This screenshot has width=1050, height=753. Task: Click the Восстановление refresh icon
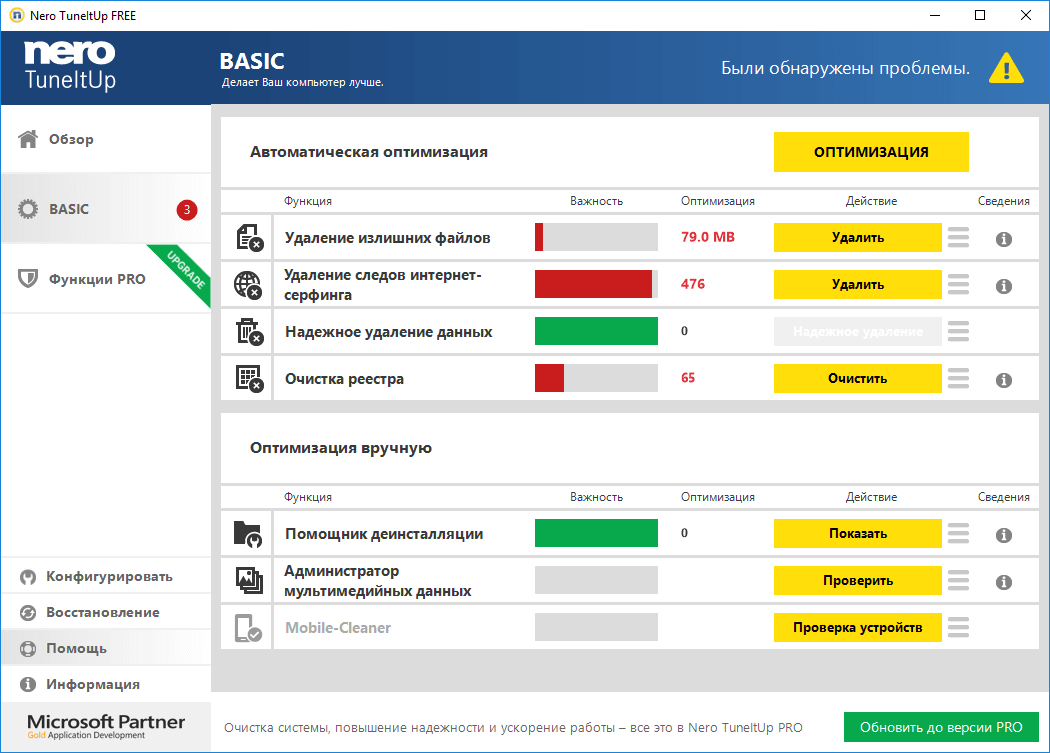pyautogui.click(x=27, y=613)
